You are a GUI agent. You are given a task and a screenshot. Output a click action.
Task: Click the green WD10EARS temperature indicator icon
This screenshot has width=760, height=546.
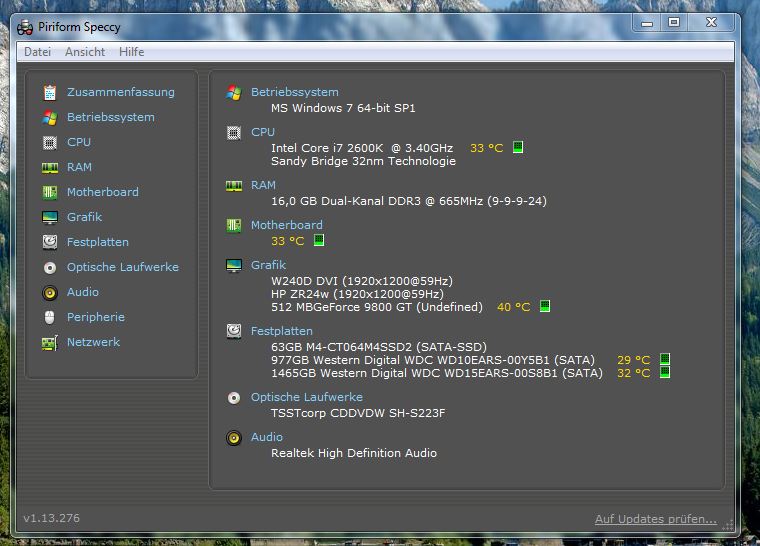pos(665,359)
